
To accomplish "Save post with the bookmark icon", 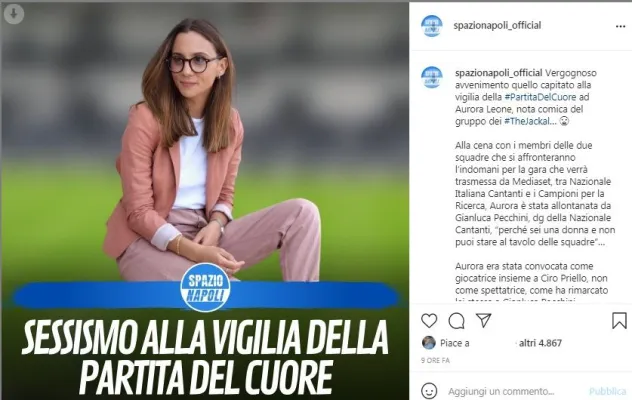I will (x=619, y=321).
